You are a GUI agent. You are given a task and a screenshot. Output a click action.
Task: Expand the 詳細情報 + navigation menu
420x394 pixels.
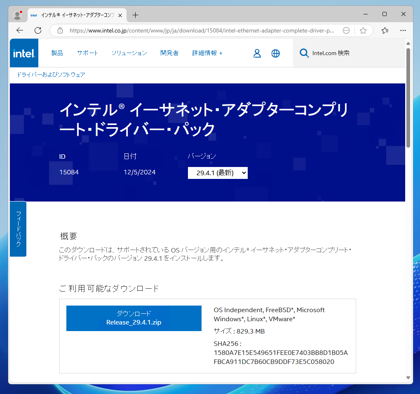pos(207,53)
